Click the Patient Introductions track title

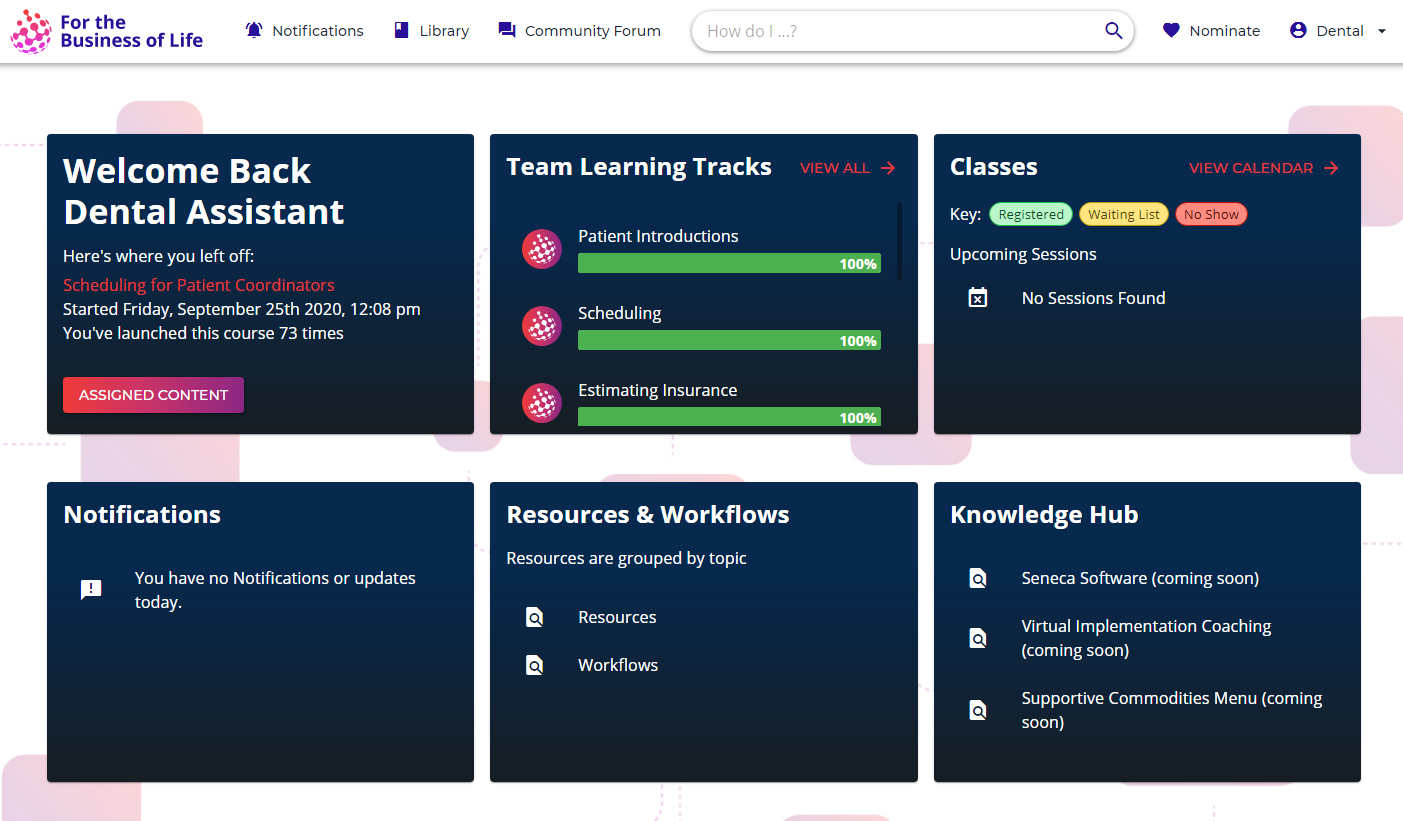(x=658, y=236)
